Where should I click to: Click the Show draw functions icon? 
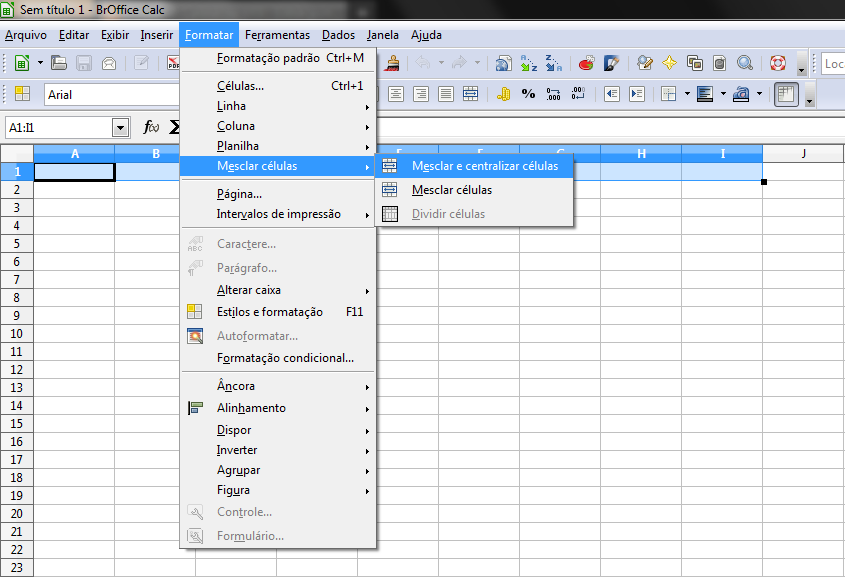coord(611,63)
